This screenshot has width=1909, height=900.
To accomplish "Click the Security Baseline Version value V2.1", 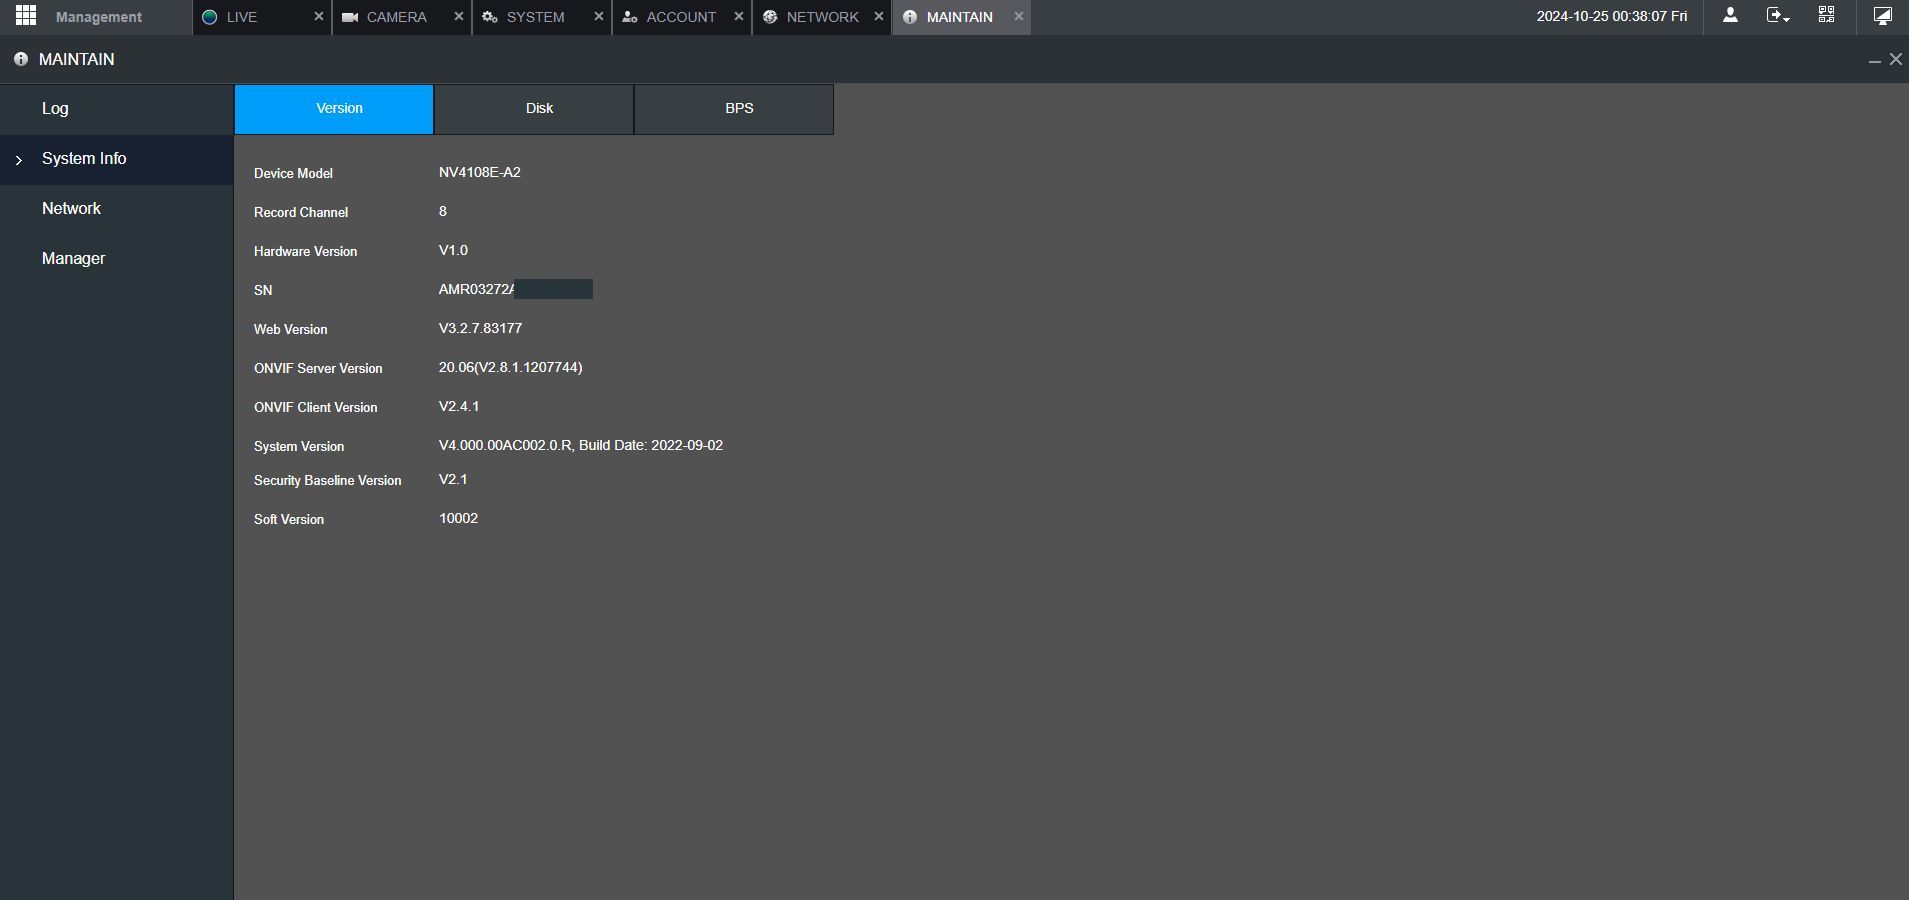I will [453, 479].
